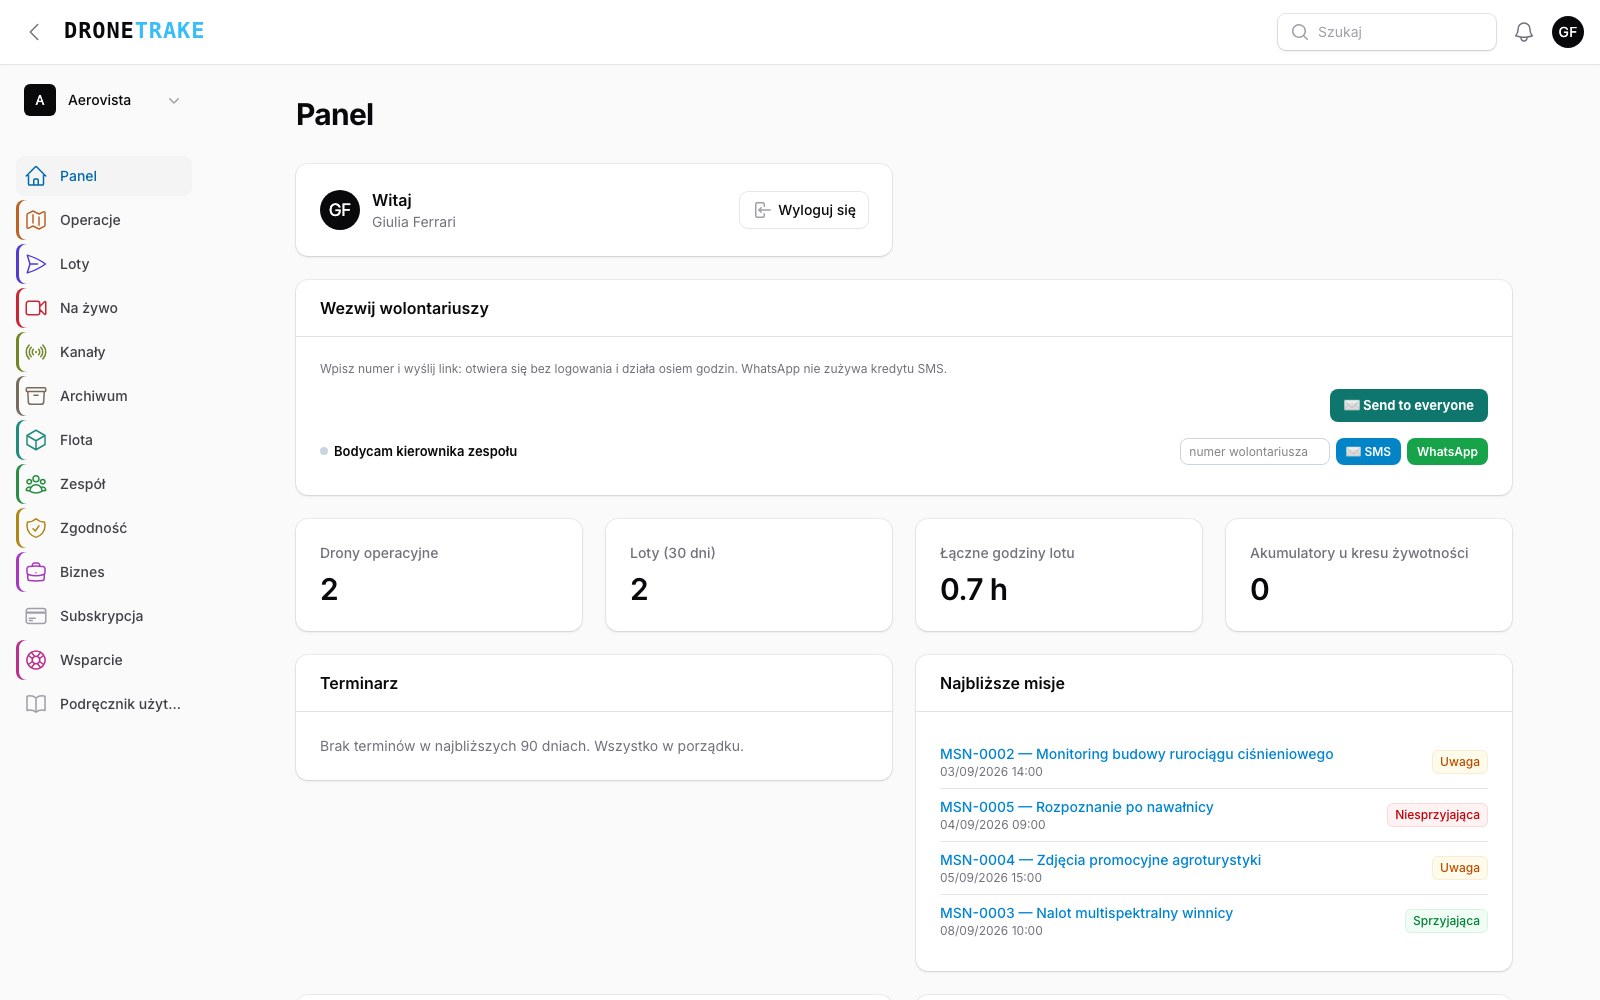Open Operacje map icon in sidebar
1600x1000 pixels.
click(36, 220)
